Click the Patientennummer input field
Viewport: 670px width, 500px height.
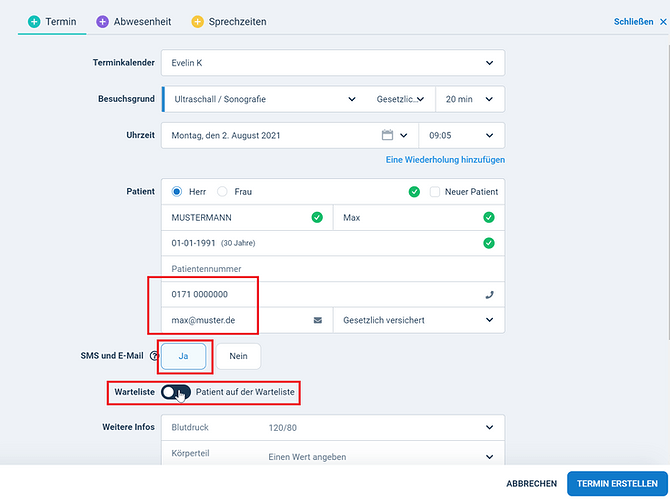(x=330, y=268)
